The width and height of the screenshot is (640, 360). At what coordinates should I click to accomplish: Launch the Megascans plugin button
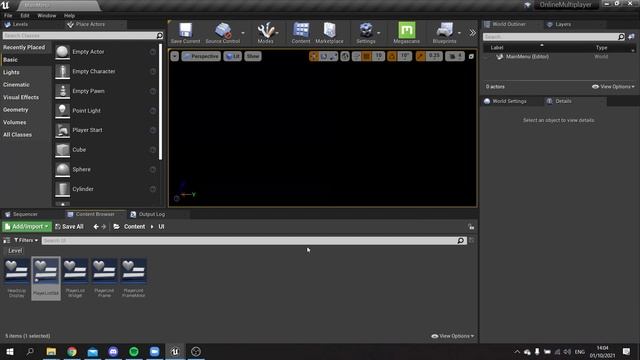pos(406,33)
